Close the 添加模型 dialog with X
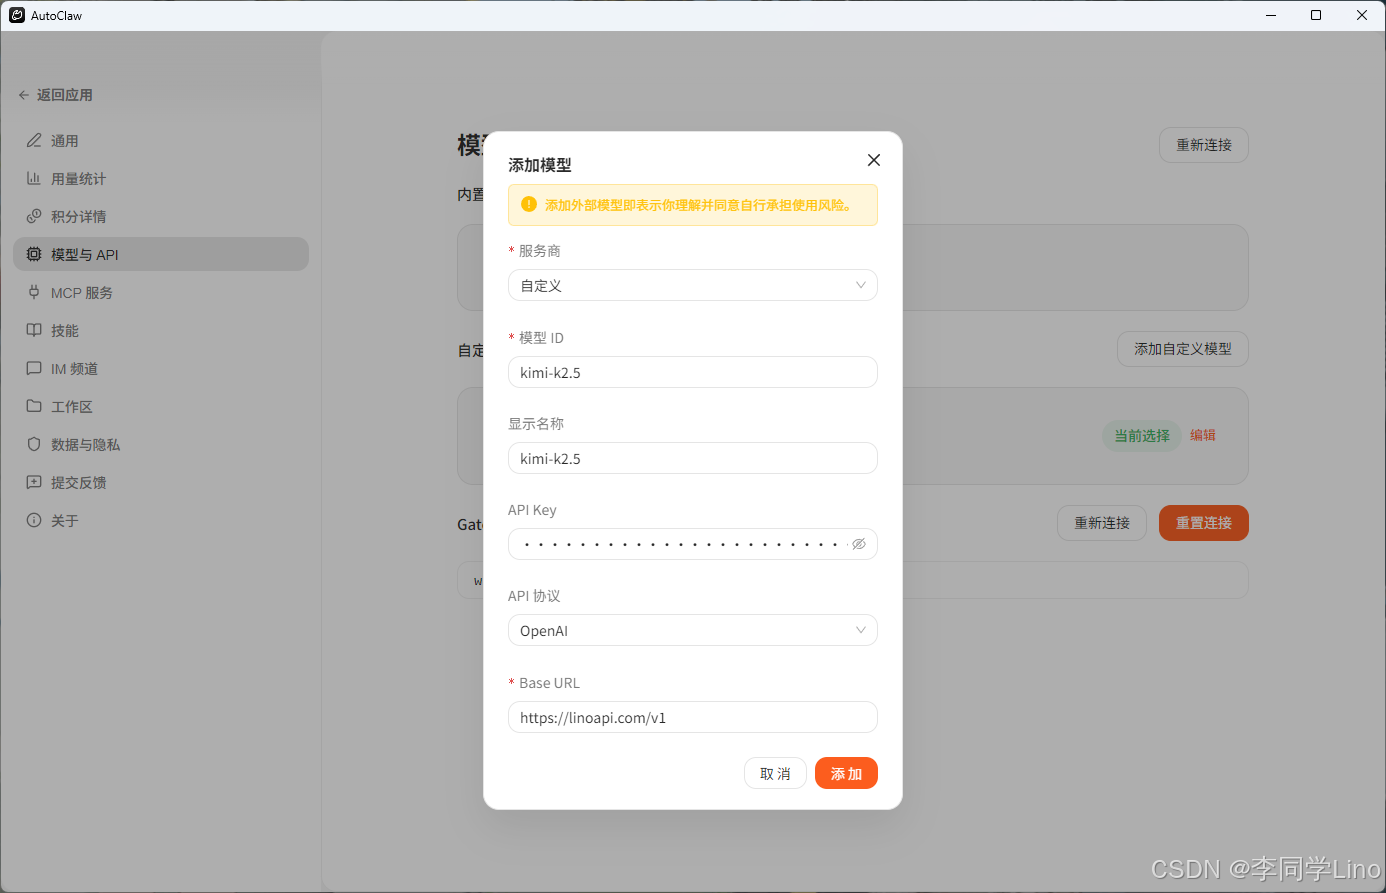The image size is (1386, 893). click(x=874, y=160)
